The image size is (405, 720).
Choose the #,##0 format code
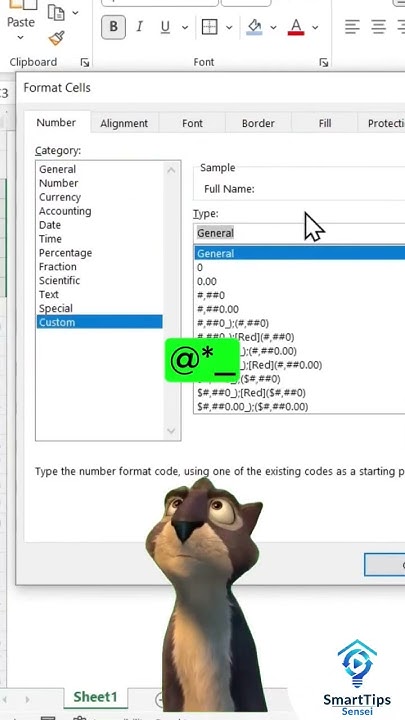coord(299,295)
